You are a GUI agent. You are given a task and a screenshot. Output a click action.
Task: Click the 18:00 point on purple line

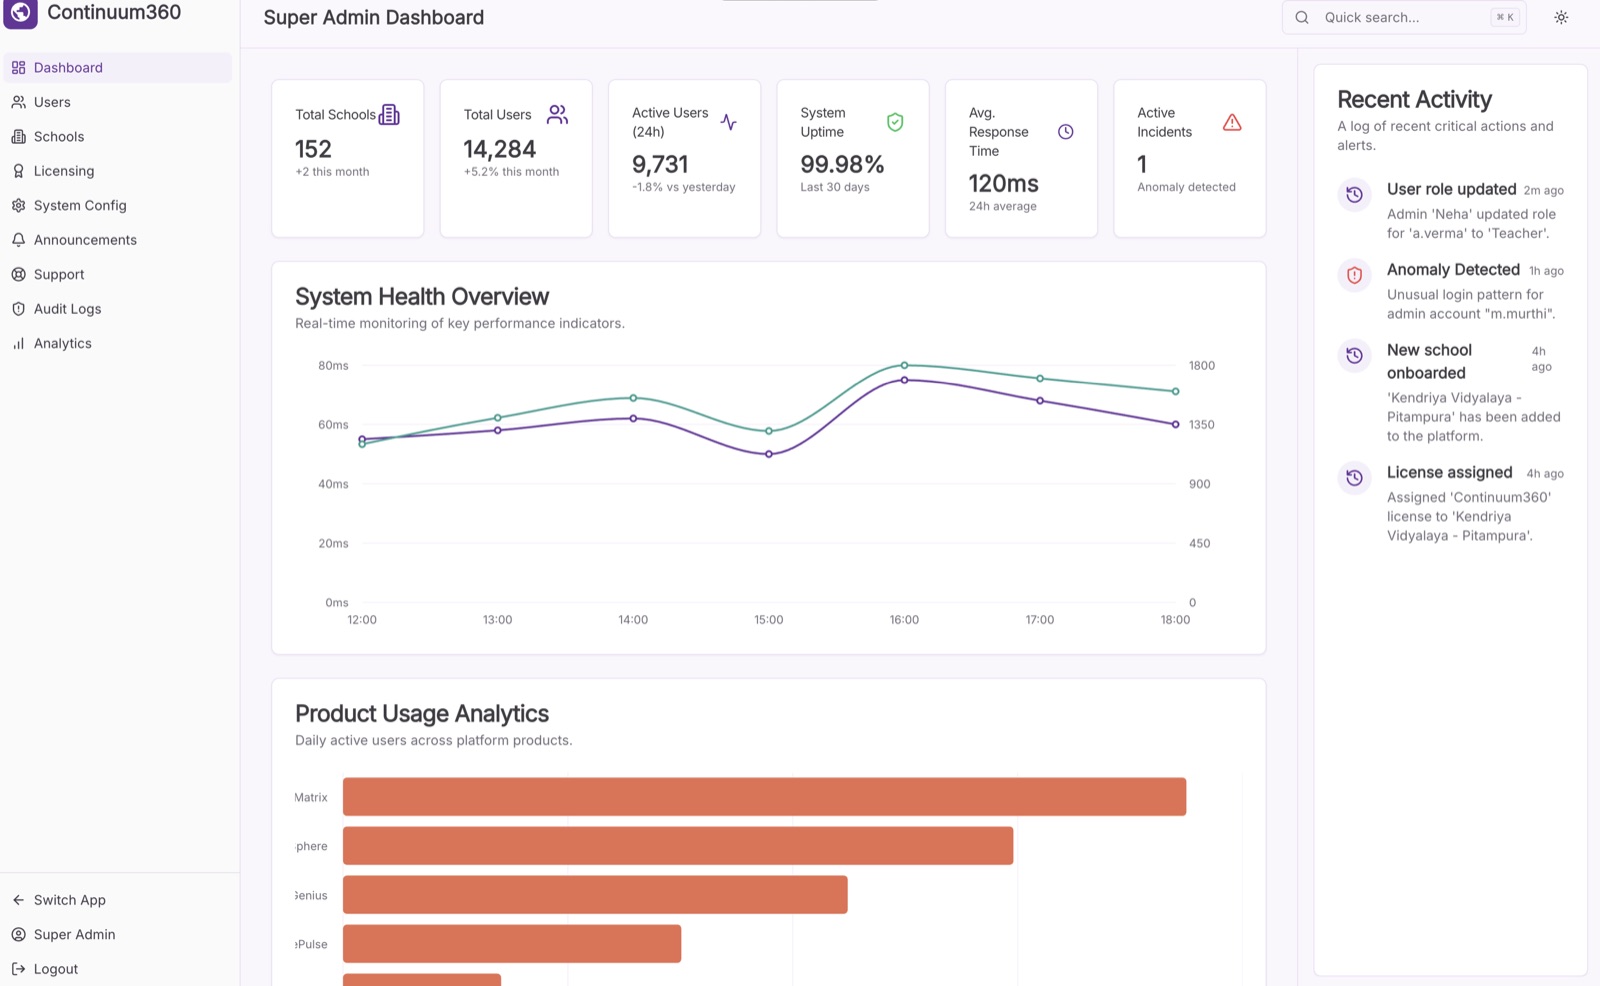pos(1175,424)
